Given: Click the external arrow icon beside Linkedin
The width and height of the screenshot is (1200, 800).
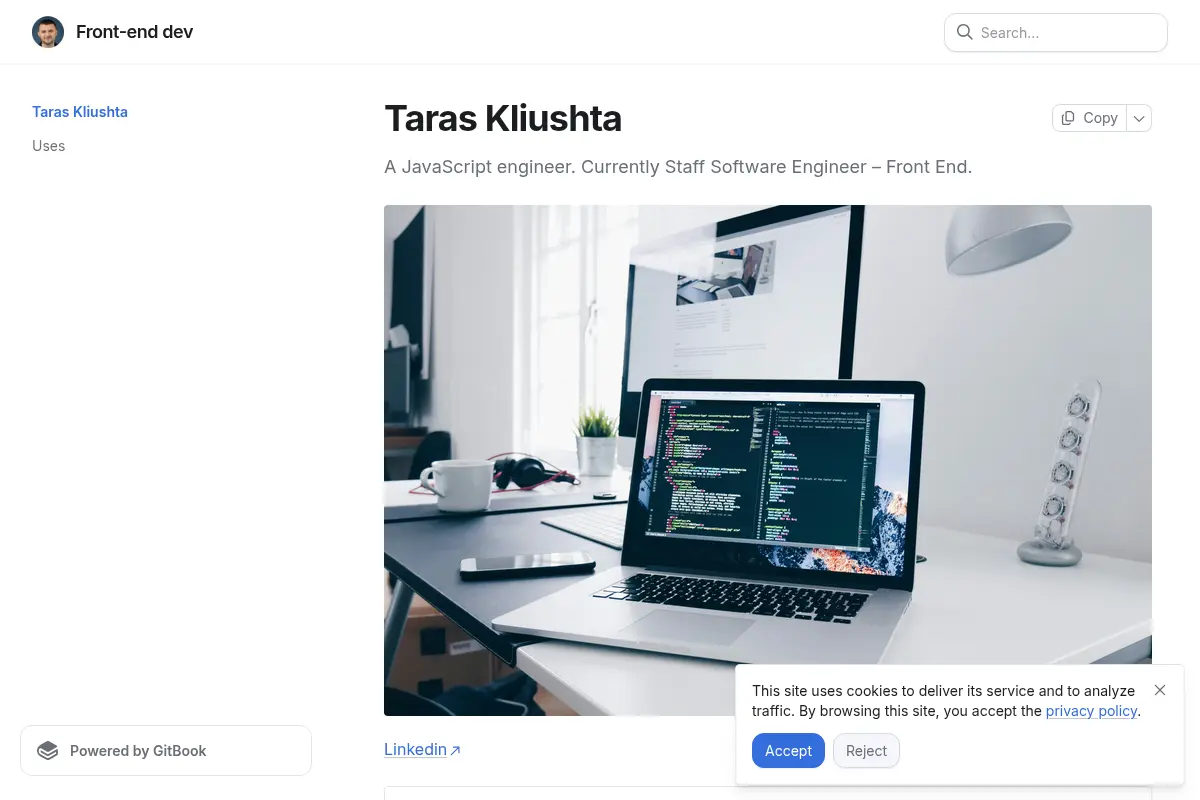Looking at the screenshot, I should [x=456, y=750].
